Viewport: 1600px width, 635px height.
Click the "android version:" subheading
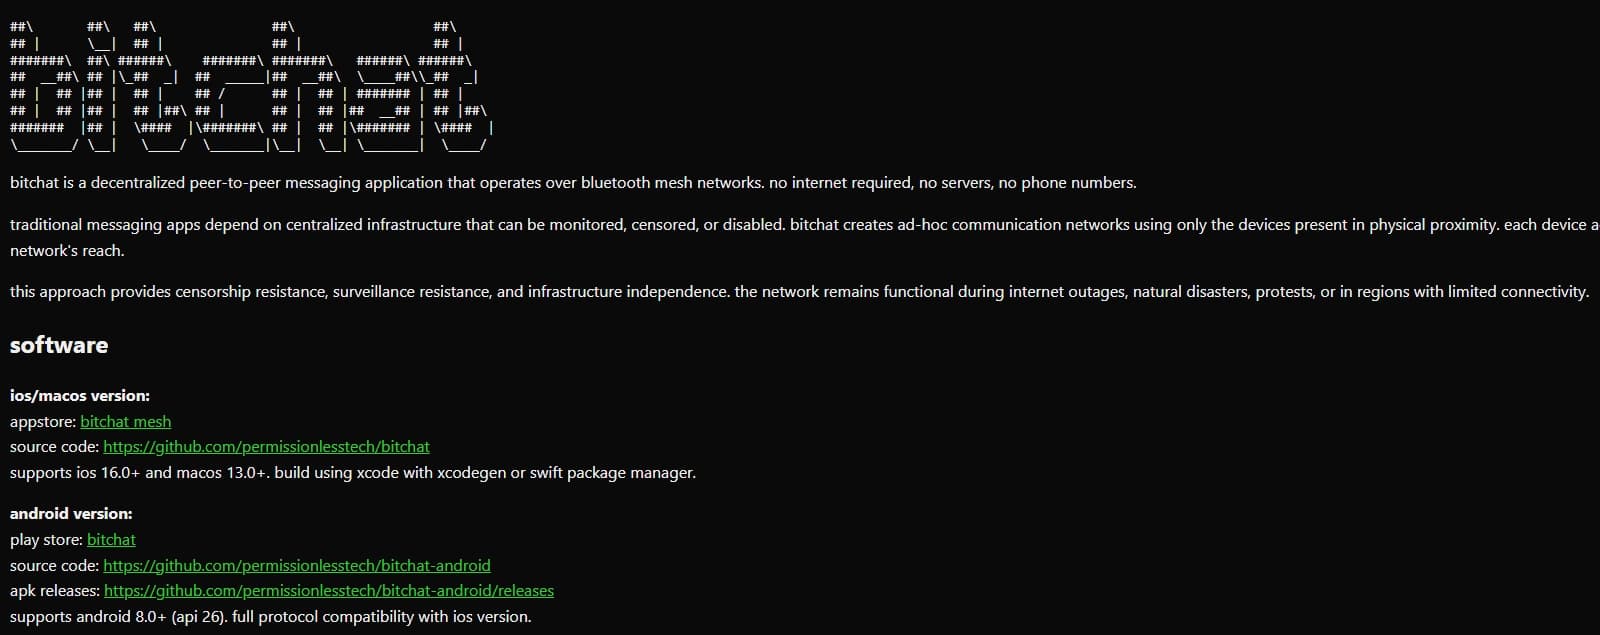71,514
